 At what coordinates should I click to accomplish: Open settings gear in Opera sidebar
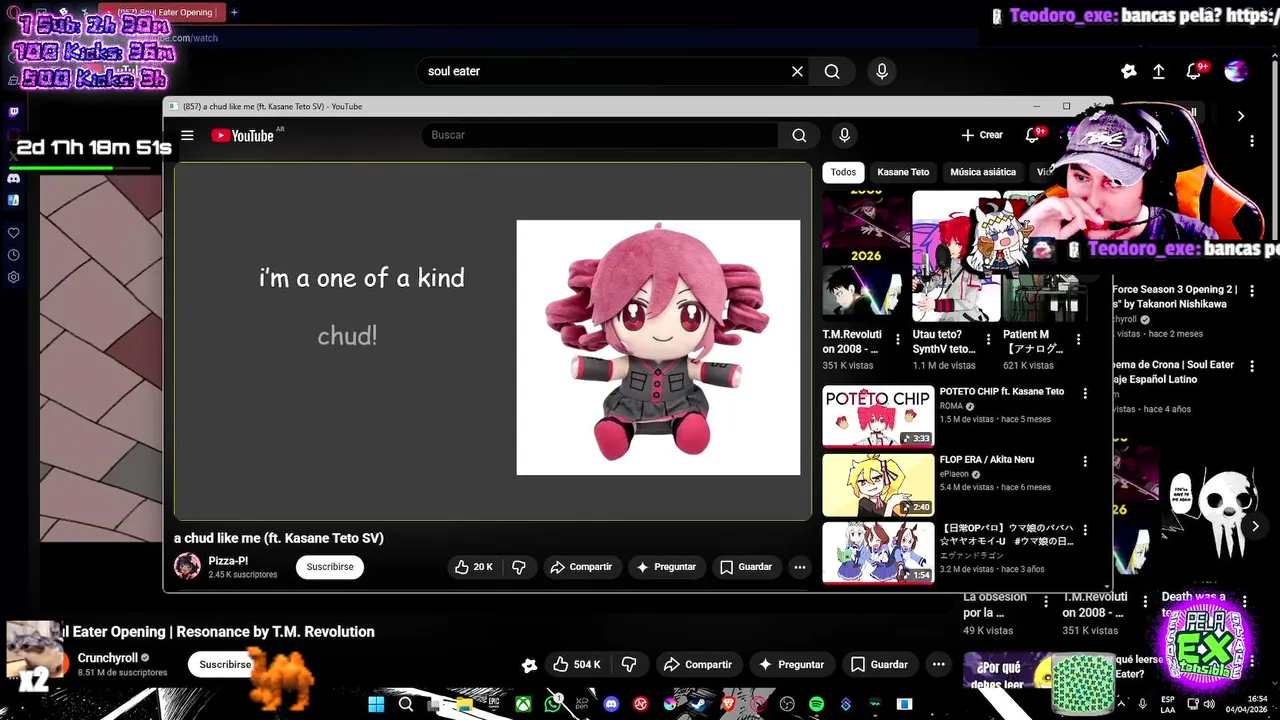13,277
